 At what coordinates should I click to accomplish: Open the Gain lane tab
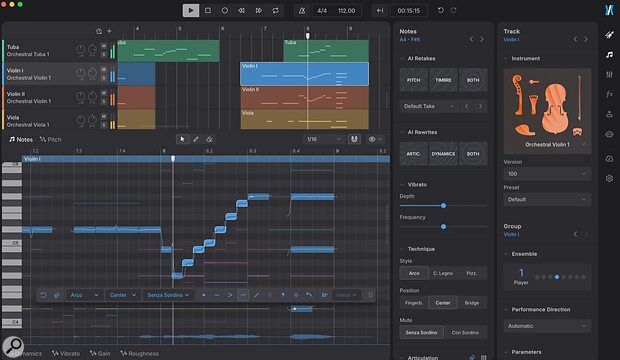[100, 353]
